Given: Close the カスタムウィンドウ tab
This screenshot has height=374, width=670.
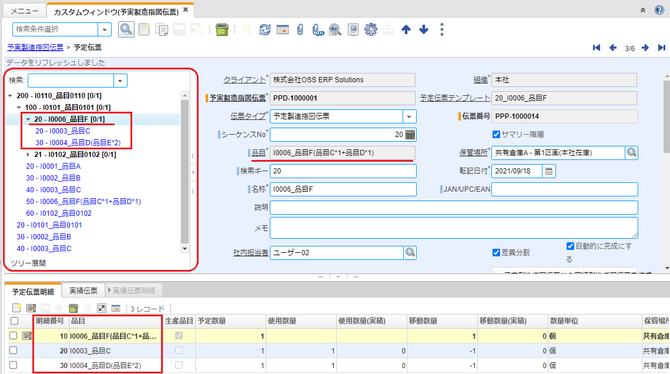Looking at the screenshot, I should click(x=185, y=10).
